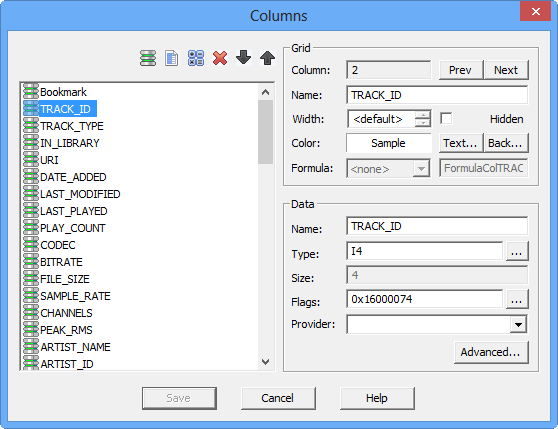The image size is (558, 429).
Task: Open the Formula dropdown arrow
Action: pyautogui.click(x=421, y=169)
